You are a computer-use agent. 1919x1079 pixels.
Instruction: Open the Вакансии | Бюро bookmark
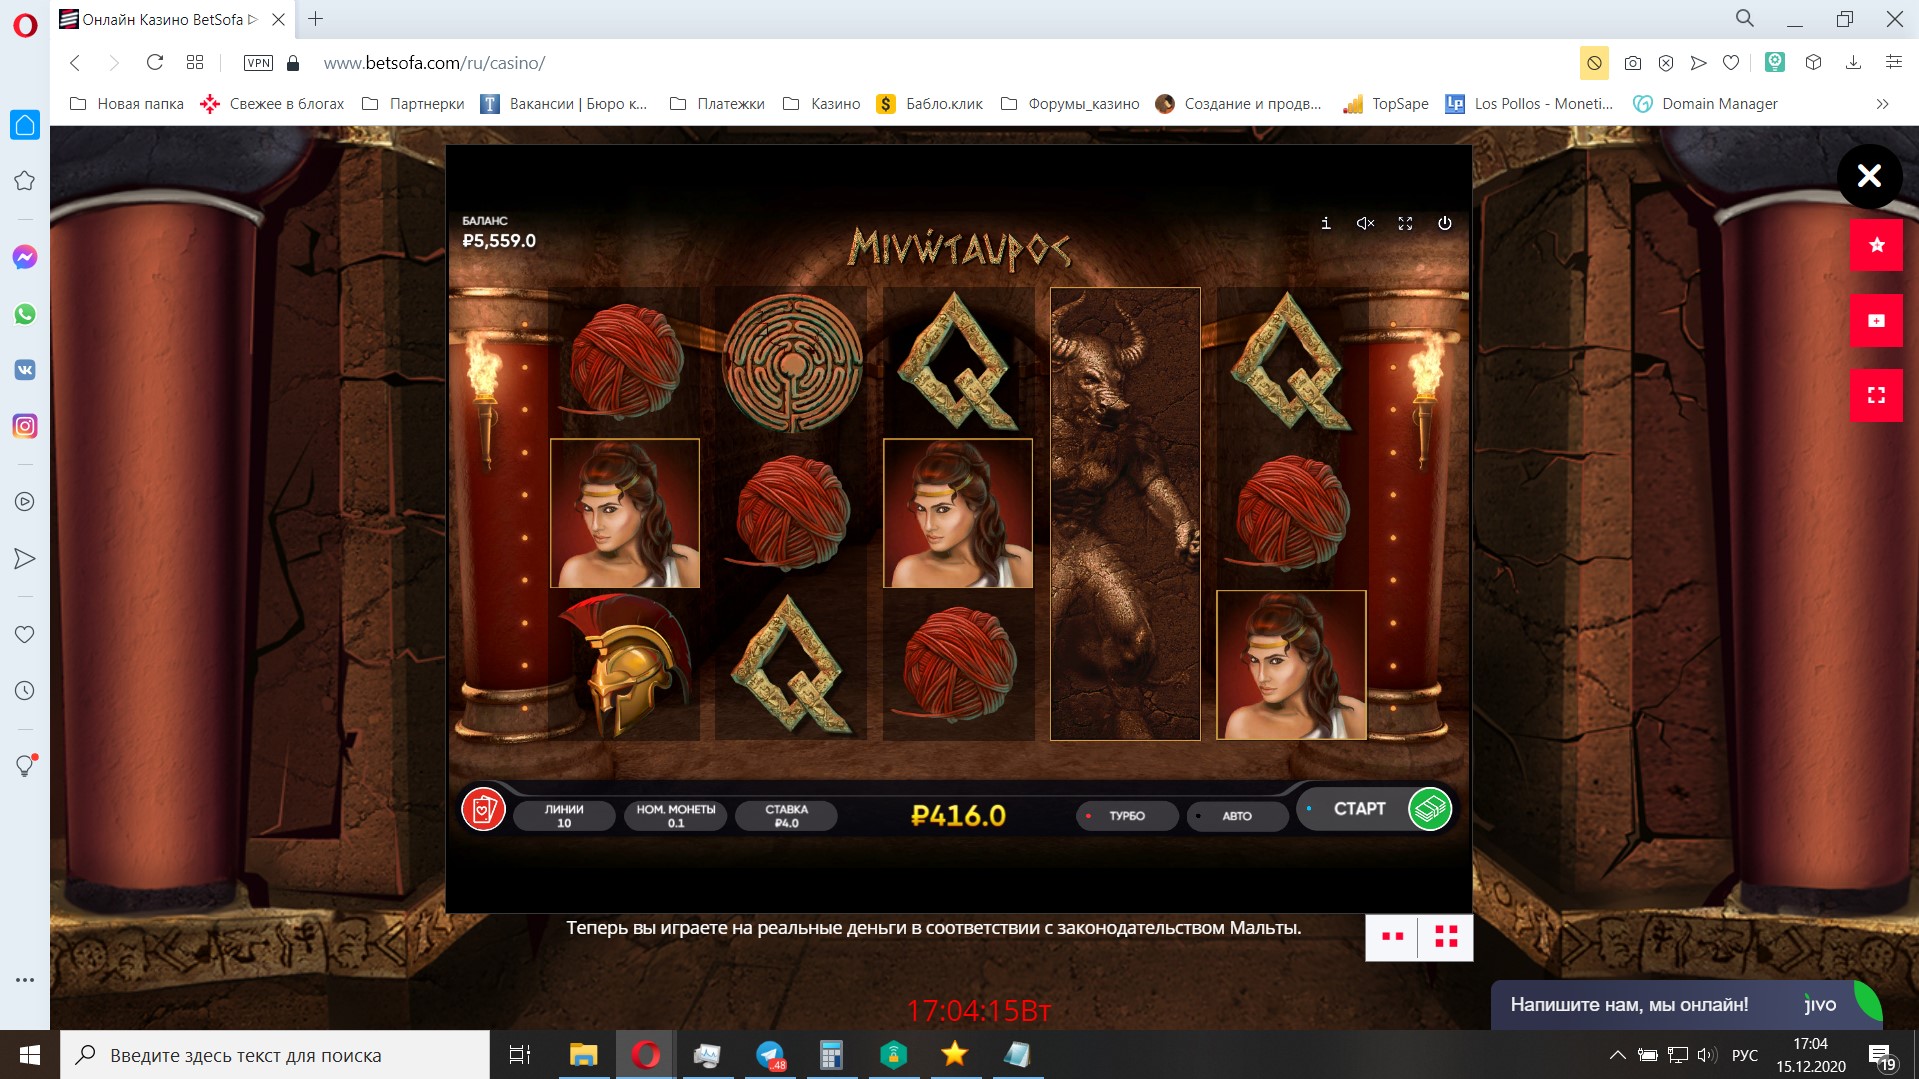coord(565,104)
